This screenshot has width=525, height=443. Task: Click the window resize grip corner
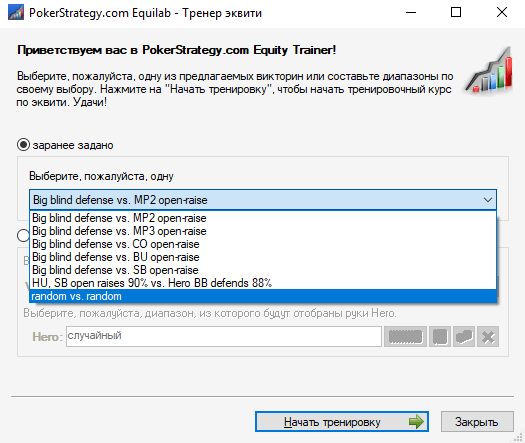click(x=519, y=437)
